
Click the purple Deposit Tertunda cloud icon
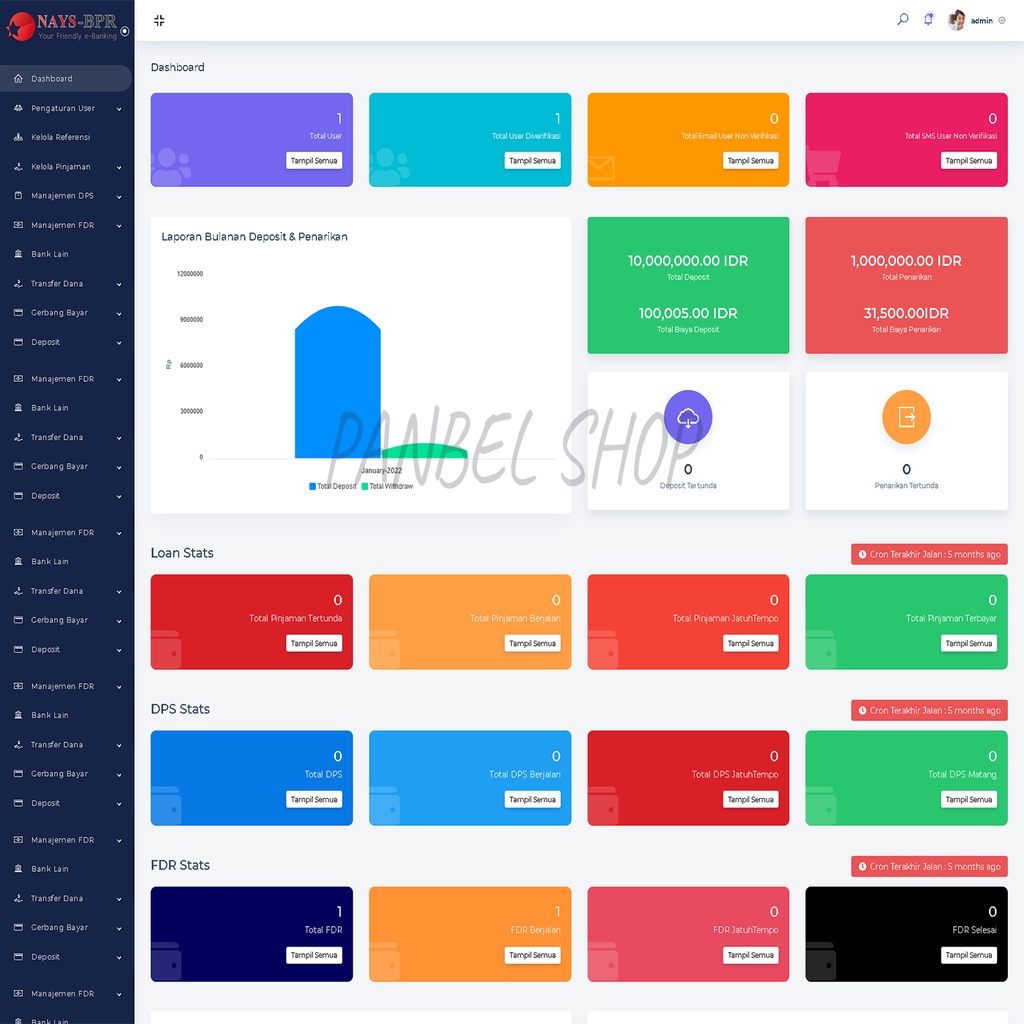click(688, 417)
